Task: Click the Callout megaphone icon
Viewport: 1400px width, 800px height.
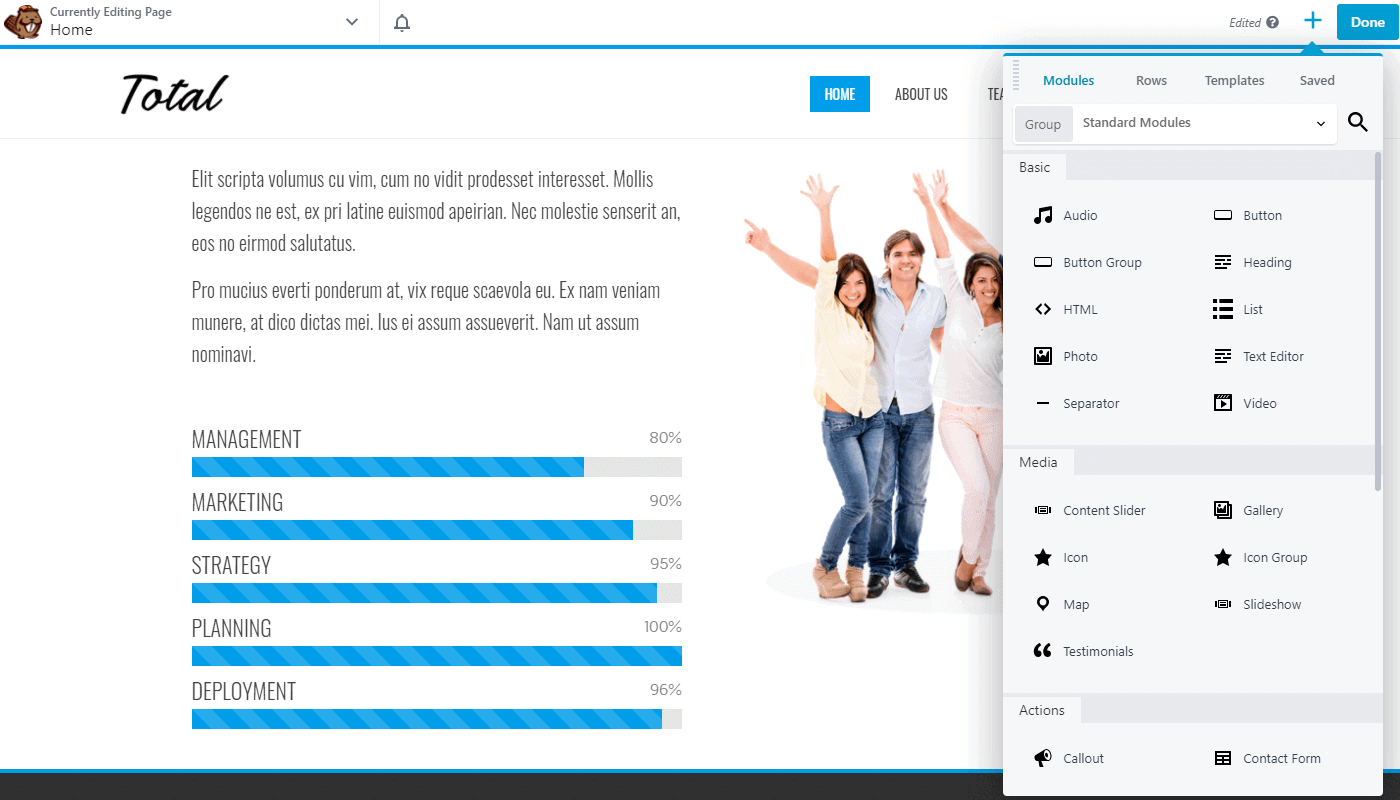Action: click(1043, 758)
